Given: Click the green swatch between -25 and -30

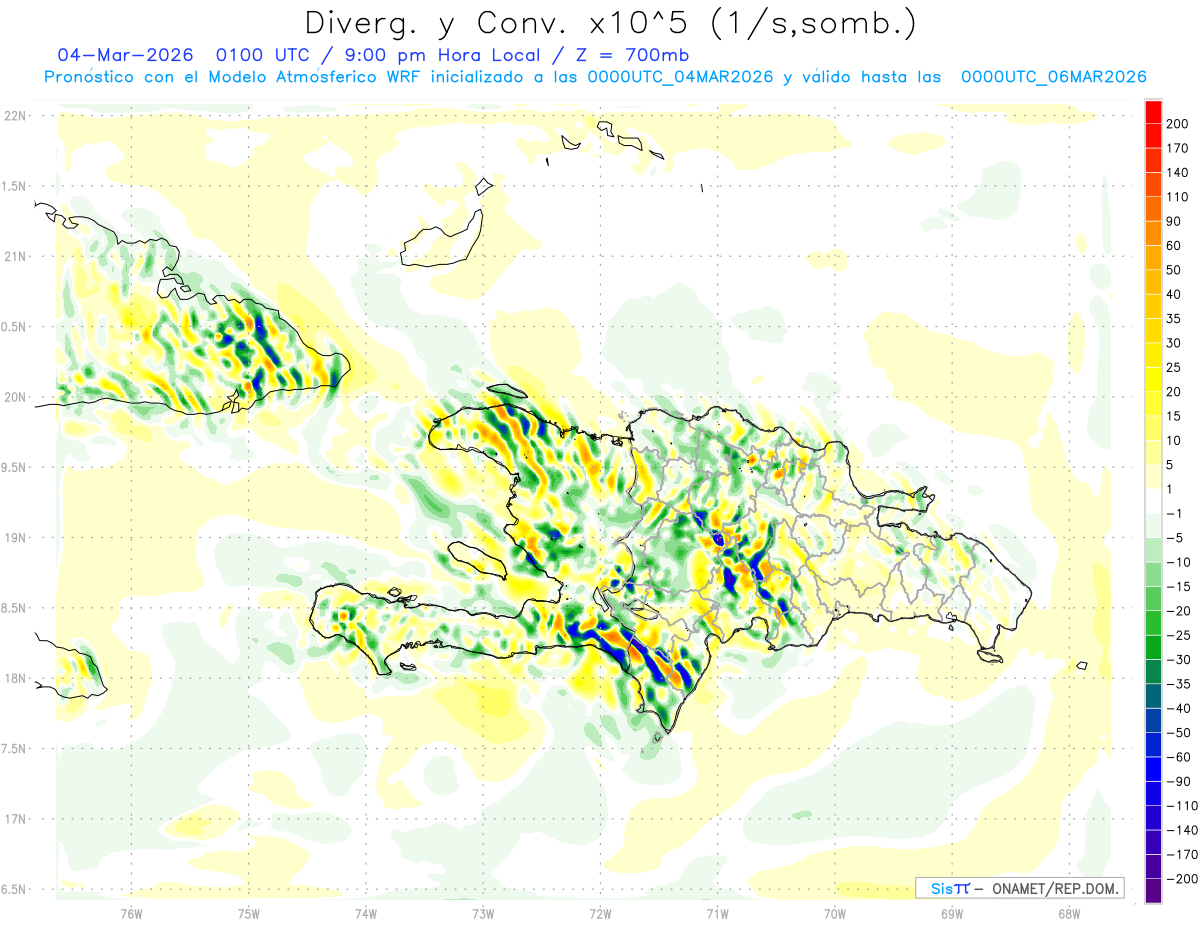Looking at the screenshot, I should [x=1154, y=647].
